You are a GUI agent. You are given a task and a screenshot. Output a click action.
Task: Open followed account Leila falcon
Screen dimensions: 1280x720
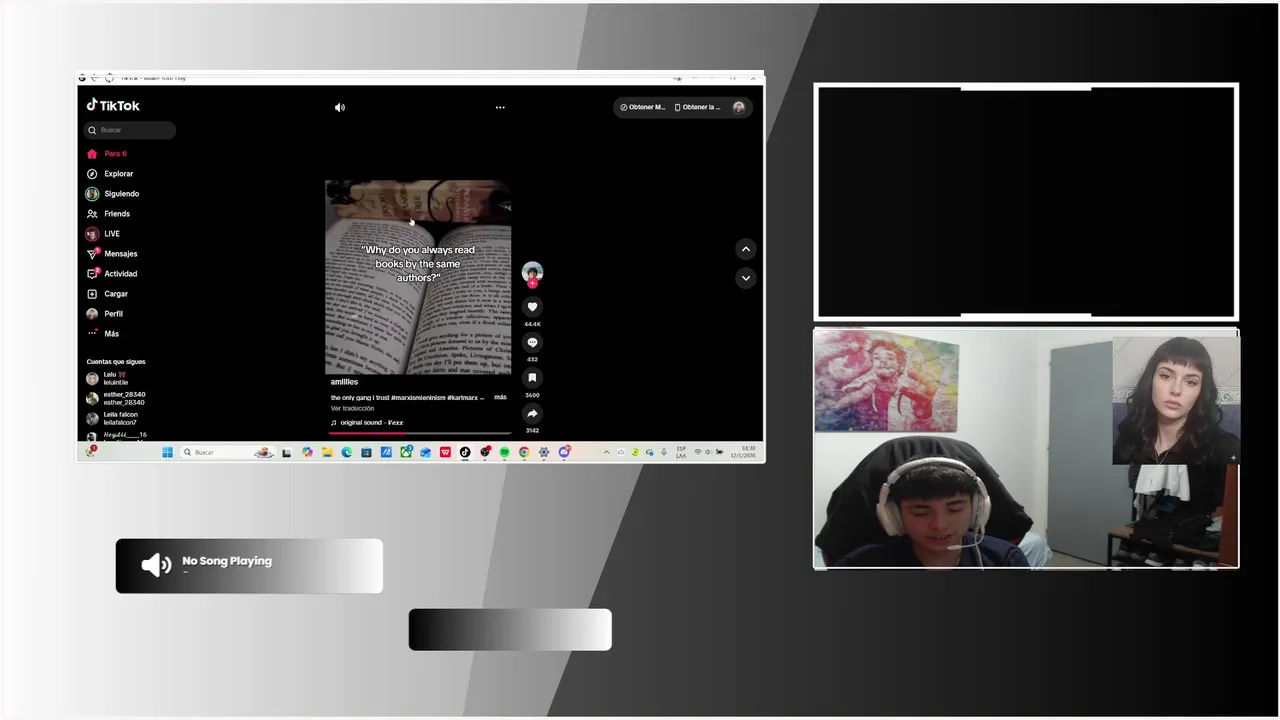(113, 418)
